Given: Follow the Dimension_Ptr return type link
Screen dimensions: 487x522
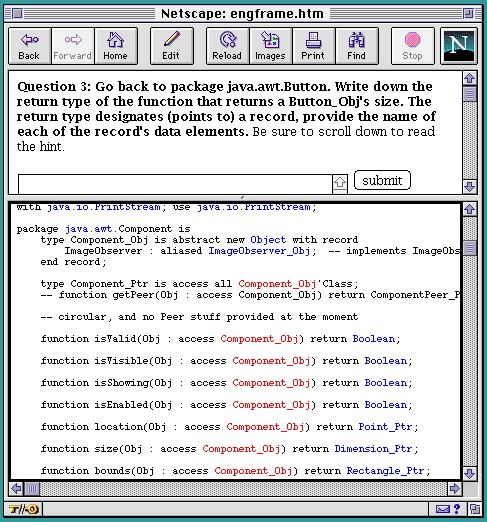Looking at the screenshot, I should pyautogui.click(x=373, y=449).
